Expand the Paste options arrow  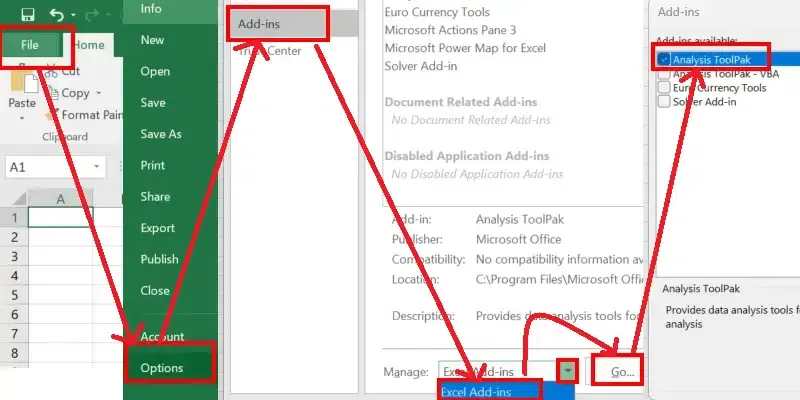(x=22, y=118)
